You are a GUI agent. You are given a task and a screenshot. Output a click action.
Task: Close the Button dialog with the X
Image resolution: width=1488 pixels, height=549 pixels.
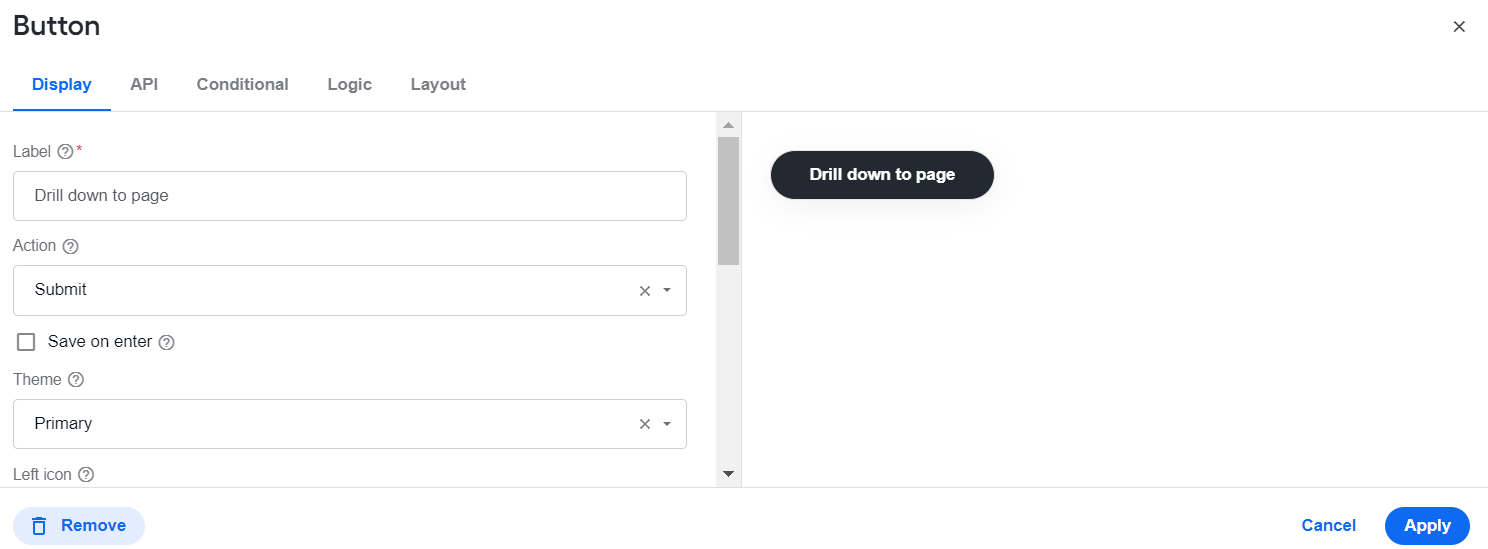pyautogui.click(x=1459, y=27)
